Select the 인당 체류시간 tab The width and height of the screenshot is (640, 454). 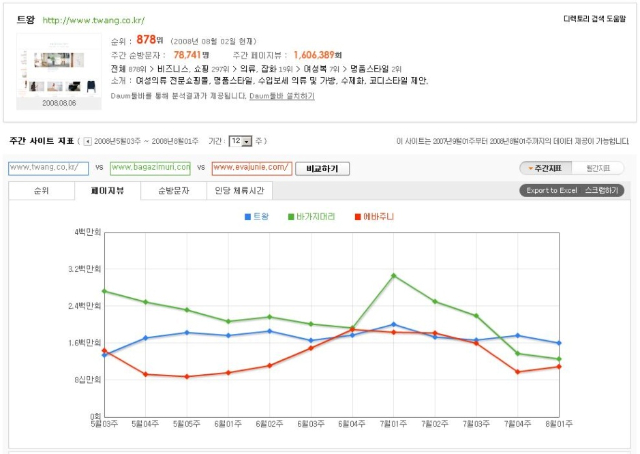click(x=240, y=191)
